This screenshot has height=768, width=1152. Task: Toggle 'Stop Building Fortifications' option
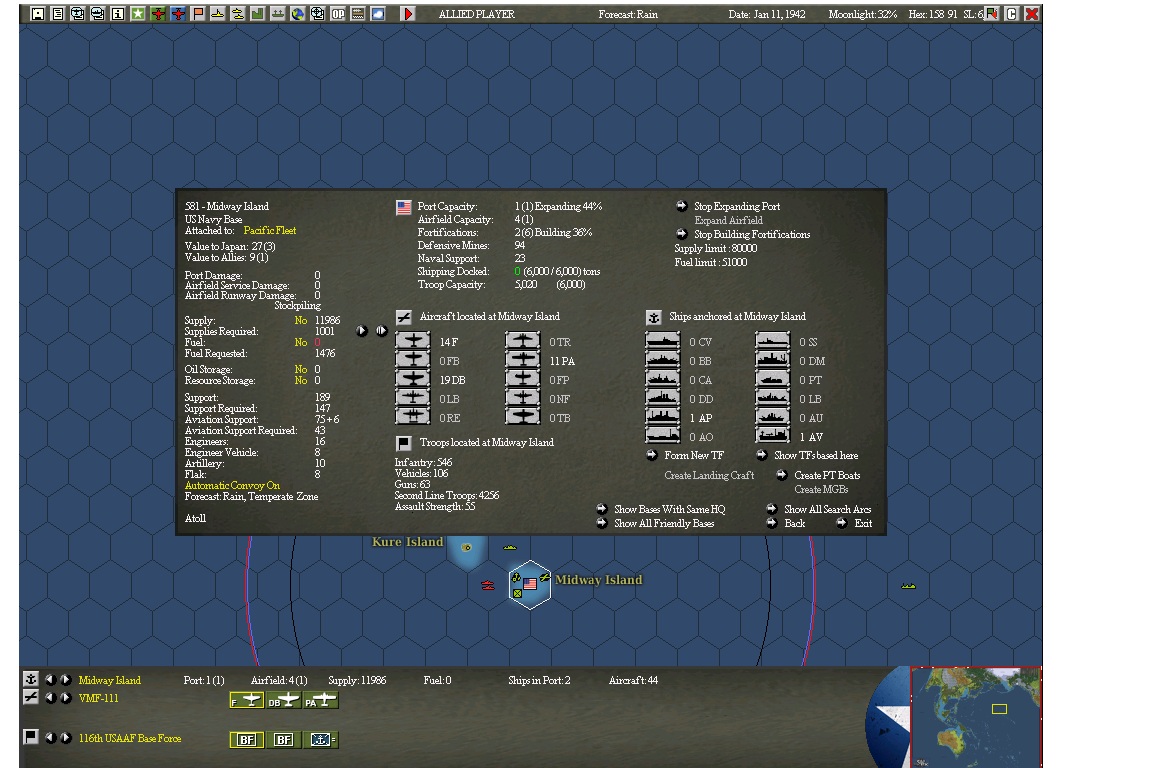752,234
